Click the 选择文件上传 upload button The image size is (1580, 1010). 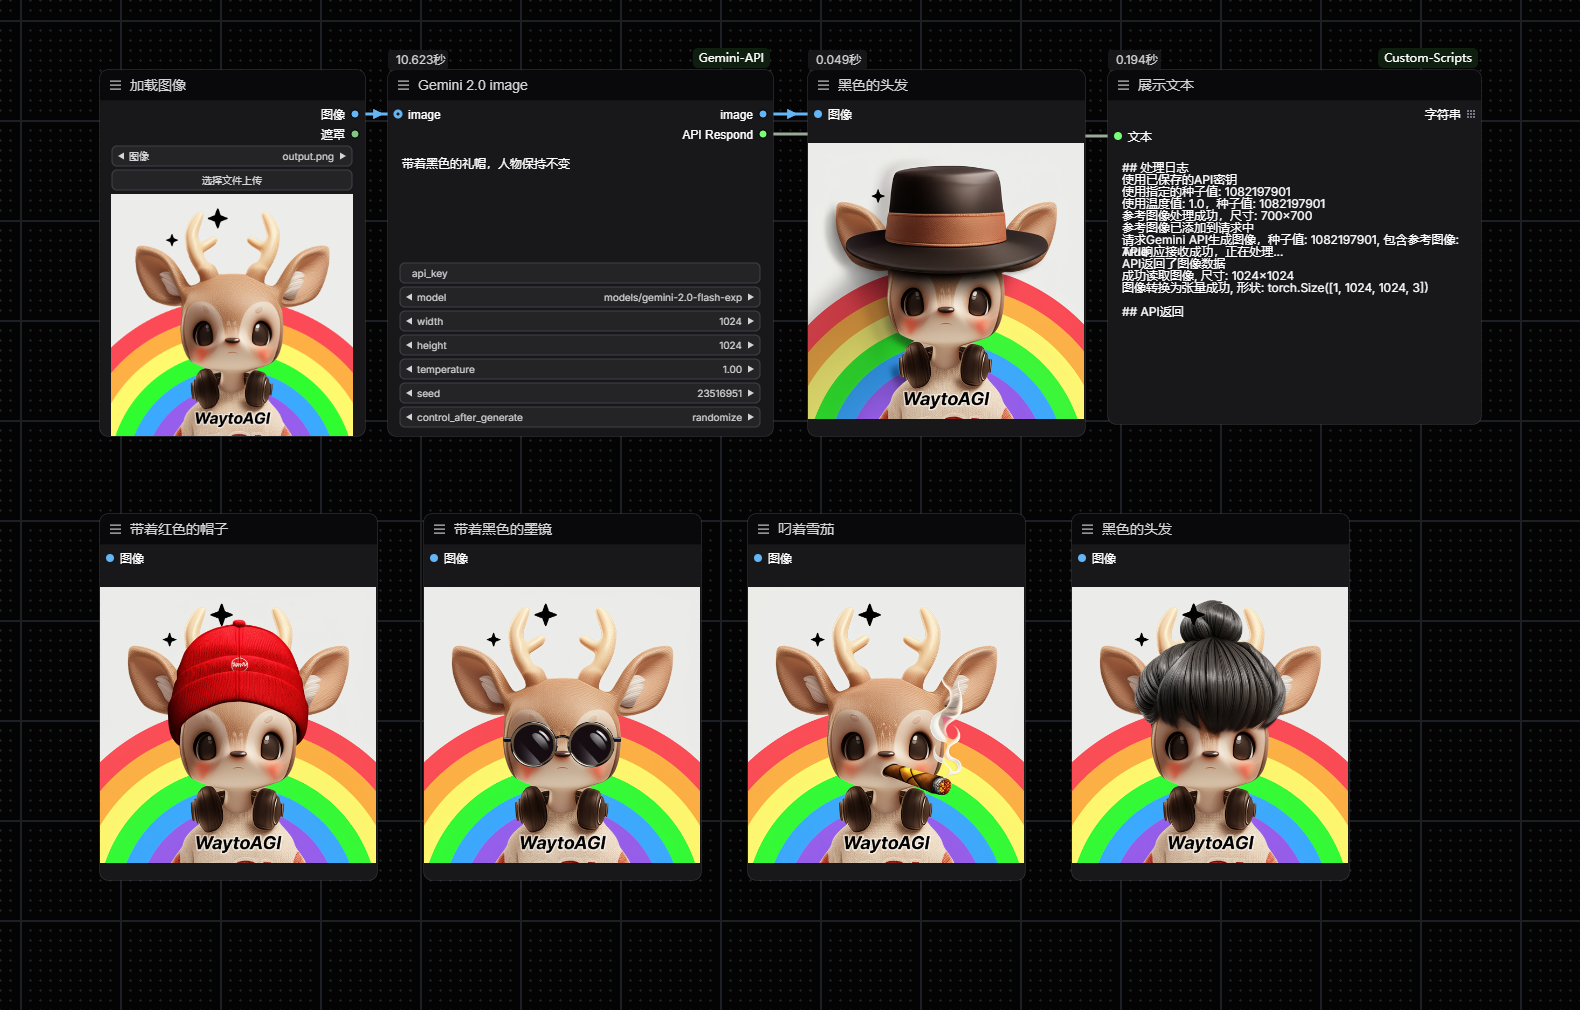point(232,180)
